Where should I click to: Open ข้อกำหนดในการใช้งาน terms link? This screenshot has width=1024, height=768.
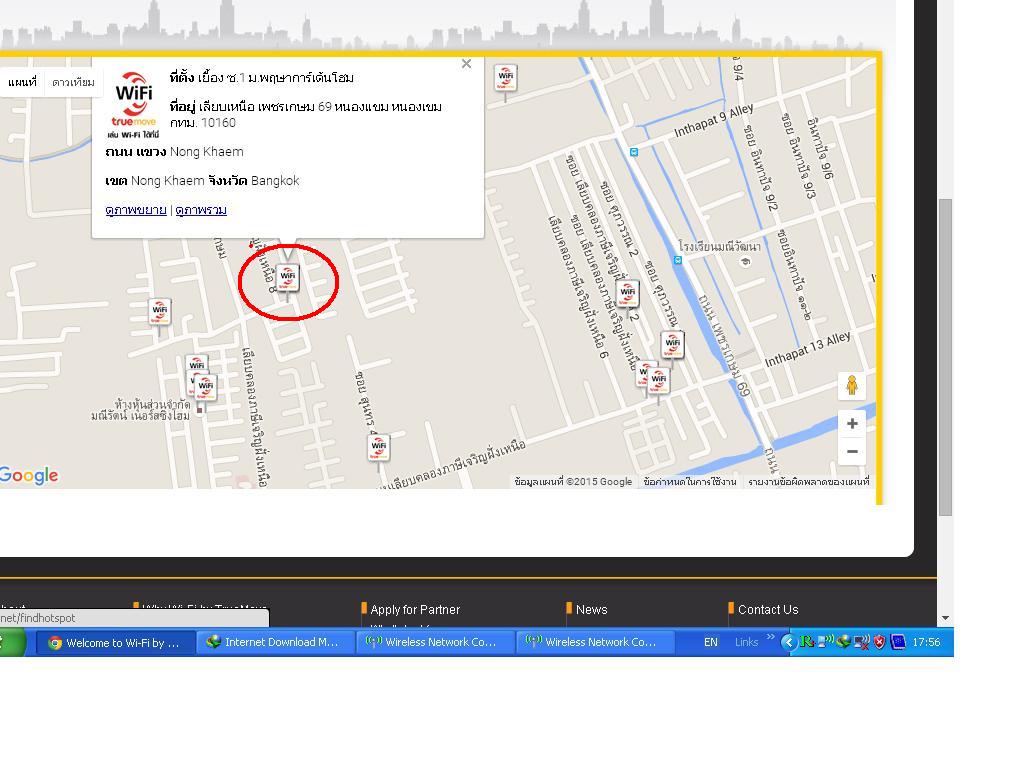[690, 482]
